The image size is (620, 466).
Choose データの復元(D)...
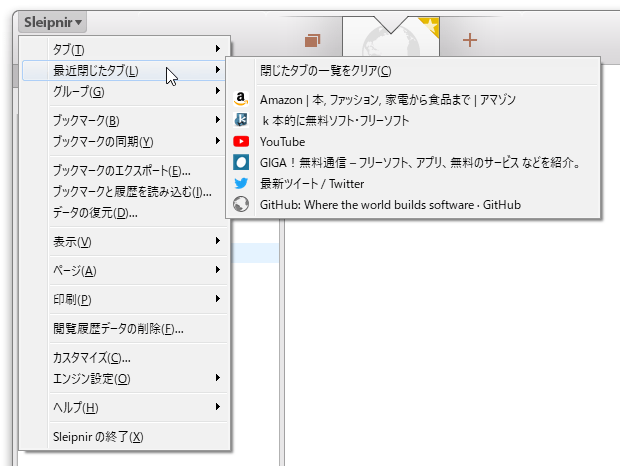pyautogui.click(x=125, y=213)
